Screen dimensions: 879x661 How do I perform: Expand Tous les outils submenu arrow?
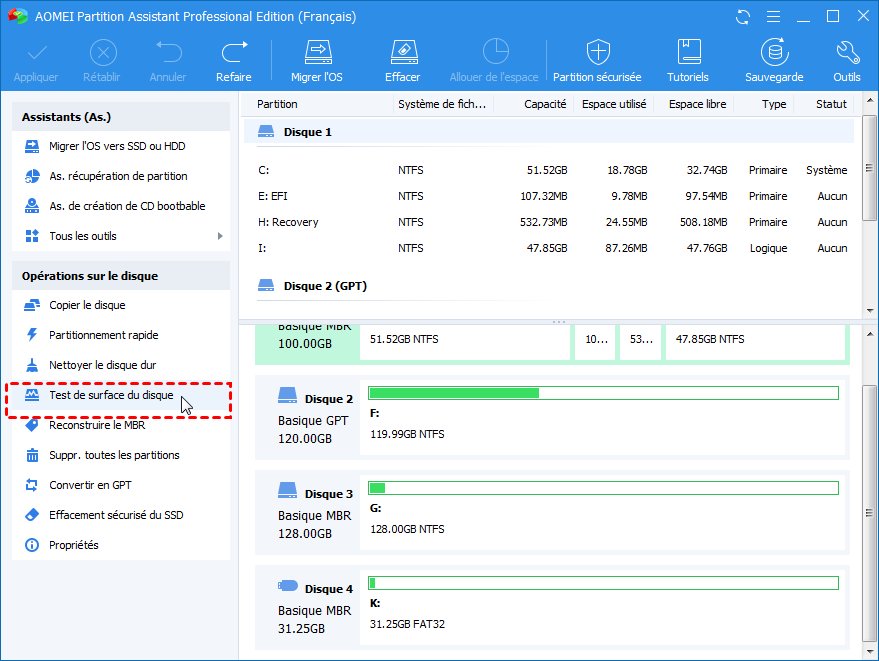point(220,236)
